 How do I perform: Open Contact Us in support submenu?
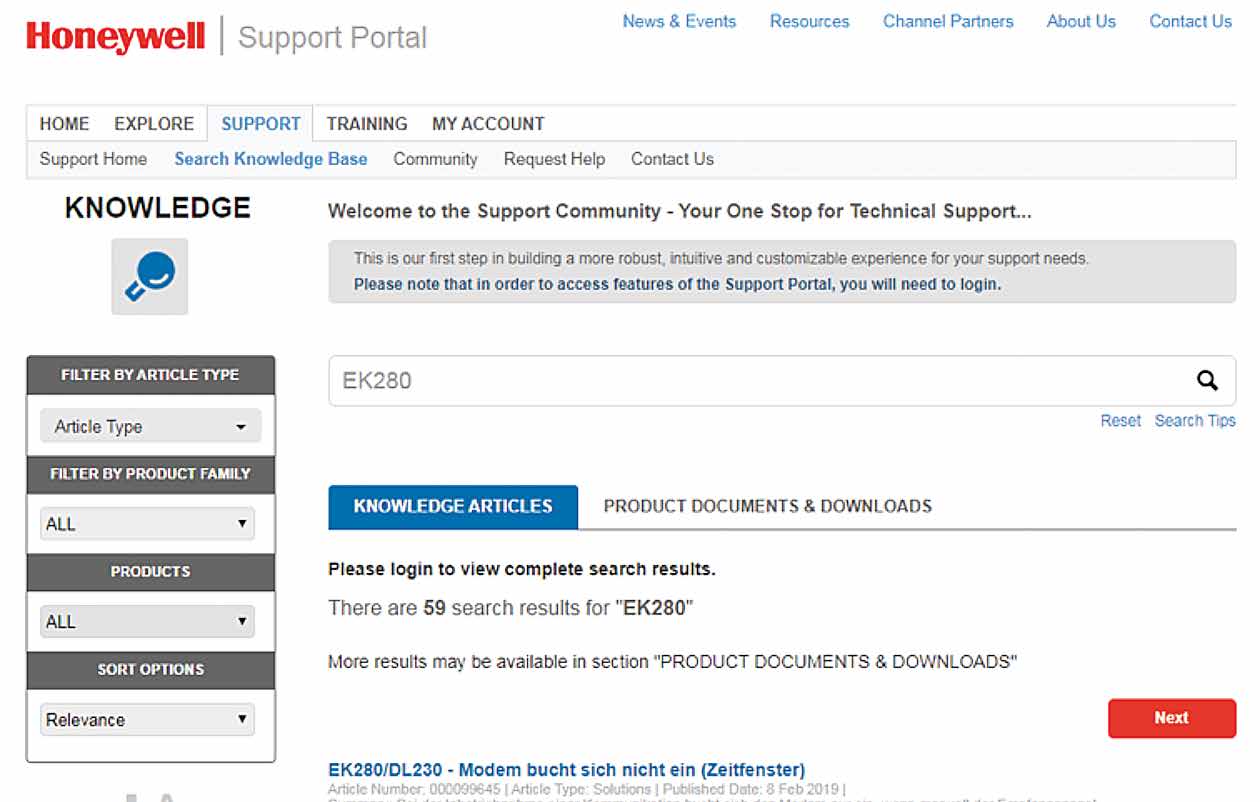coord(672,159)
